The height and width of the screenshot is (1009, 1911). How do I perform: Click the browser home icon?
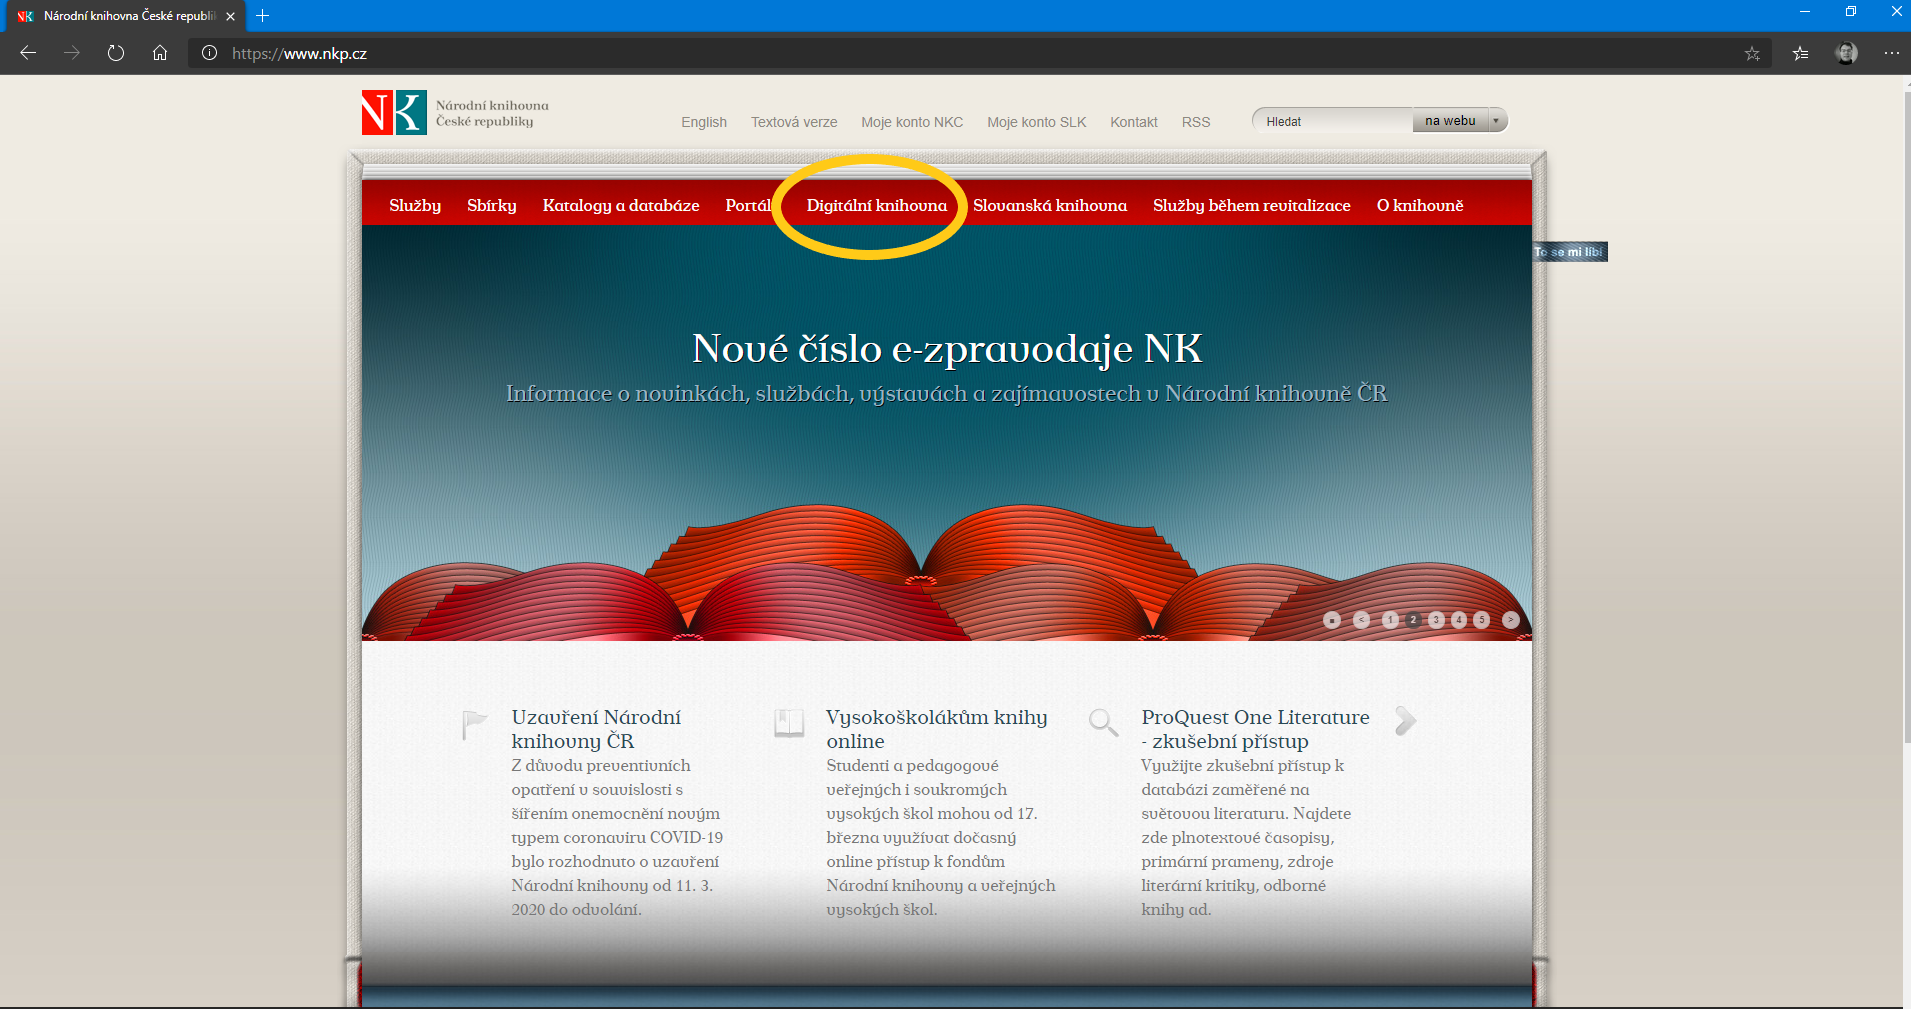tap(160, 53)
